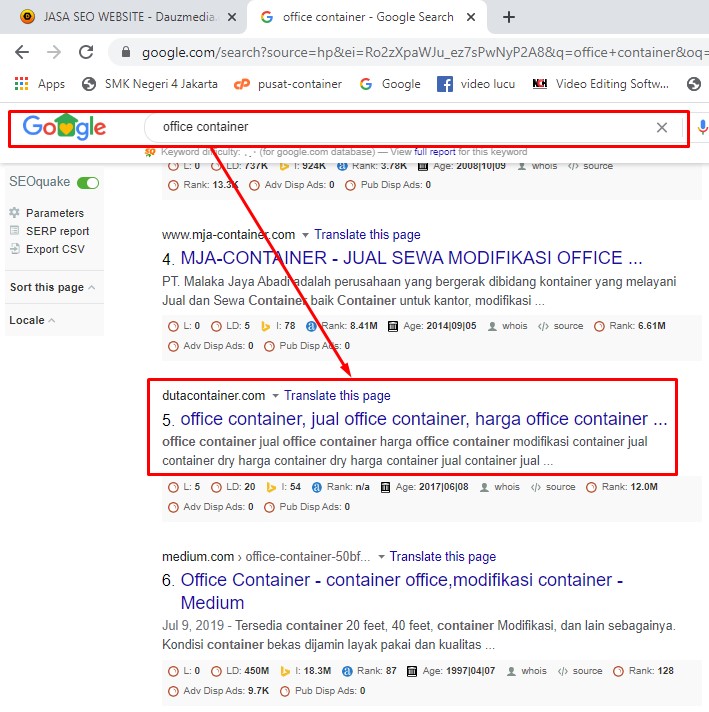Click Rank: 6.61M on mja-container row

click(x=630, y=326)
